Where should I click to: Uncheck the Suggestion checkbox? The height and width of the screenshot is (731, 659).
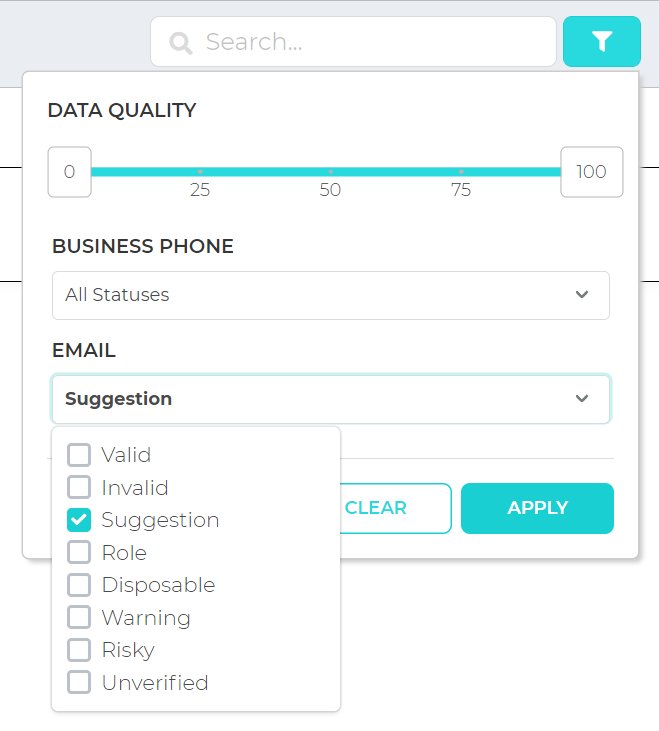[79, 520]
